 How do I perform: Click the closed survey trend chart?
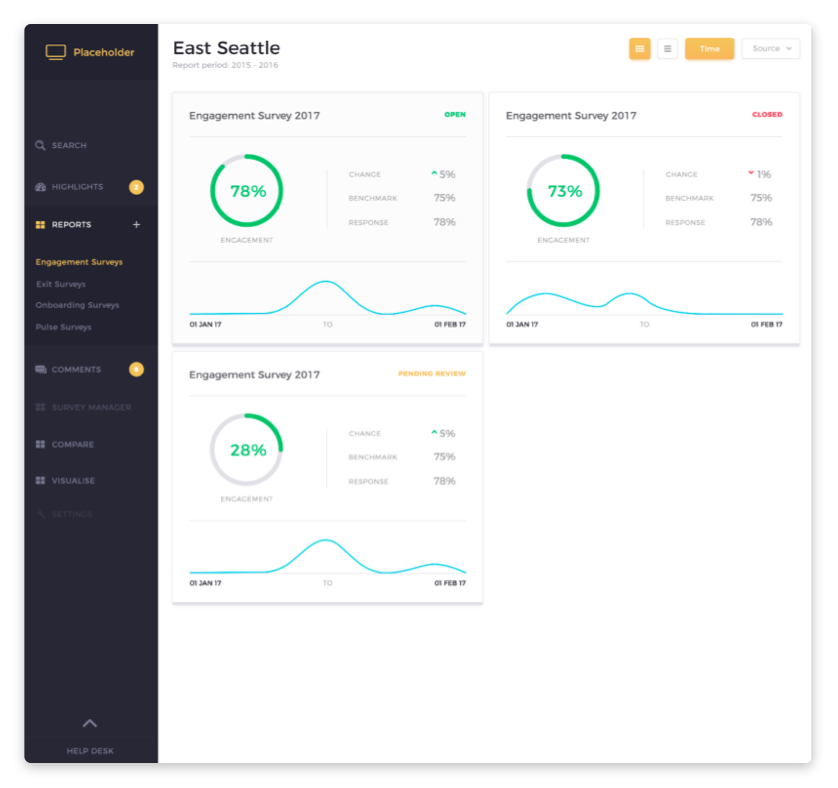point(644,302)
